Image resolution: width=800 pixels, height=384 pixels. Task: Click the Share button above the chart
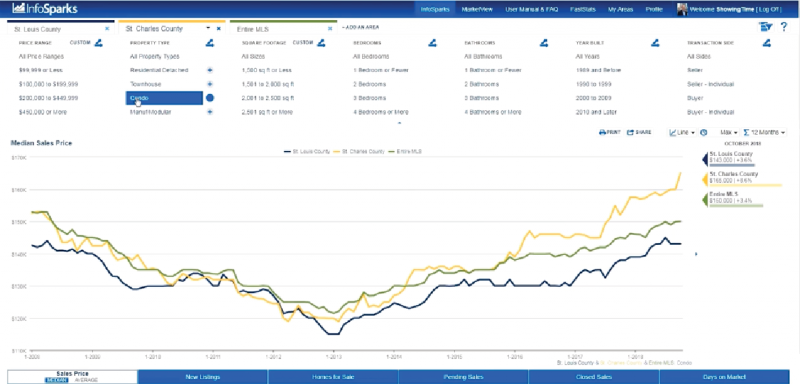click(x=639, y=132)
